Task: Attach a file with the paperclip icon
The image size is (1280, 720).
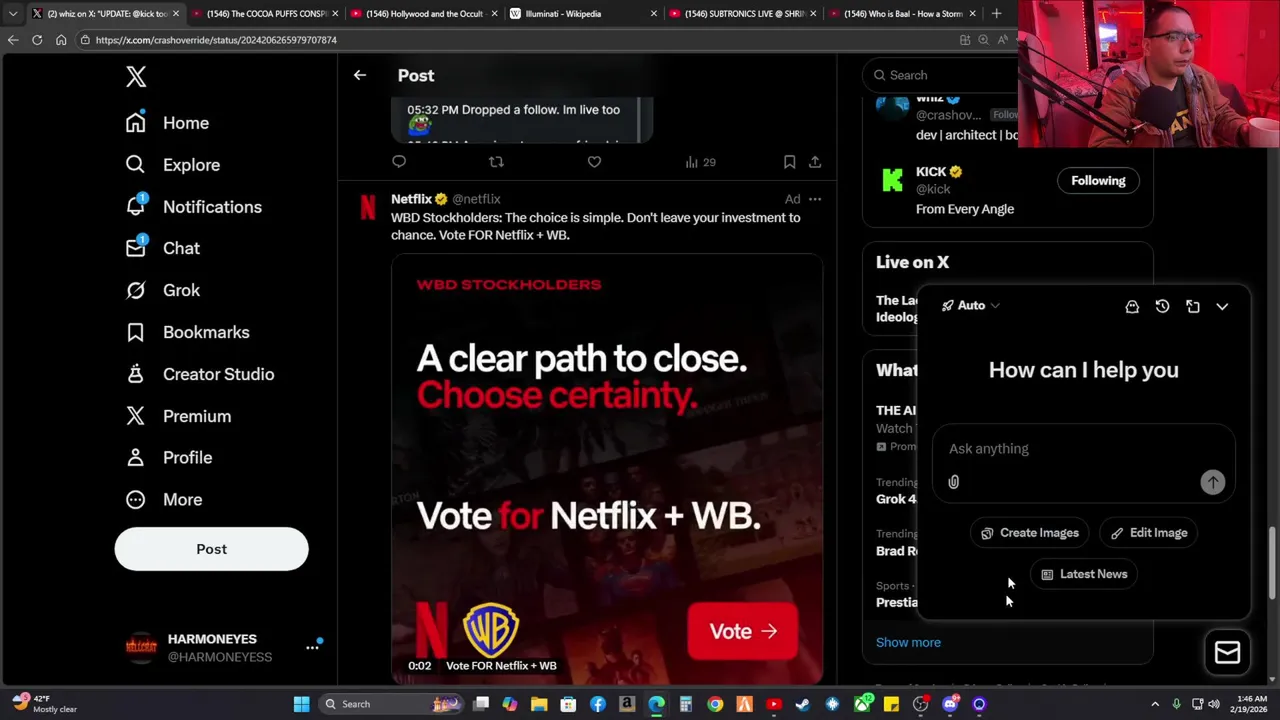Action: [954, 482]
